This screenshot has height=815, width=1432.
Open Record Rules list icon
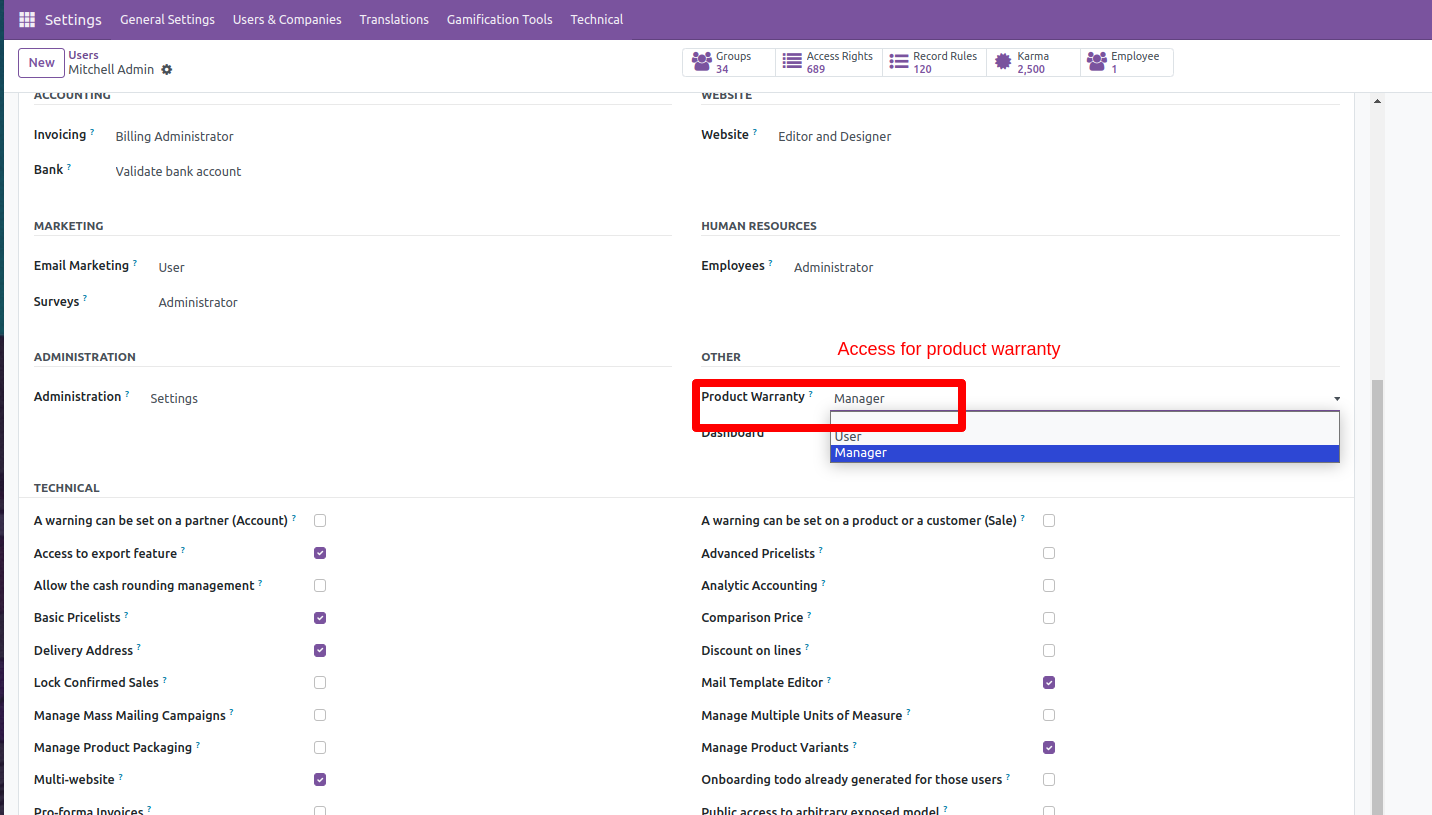coord(899,62)
